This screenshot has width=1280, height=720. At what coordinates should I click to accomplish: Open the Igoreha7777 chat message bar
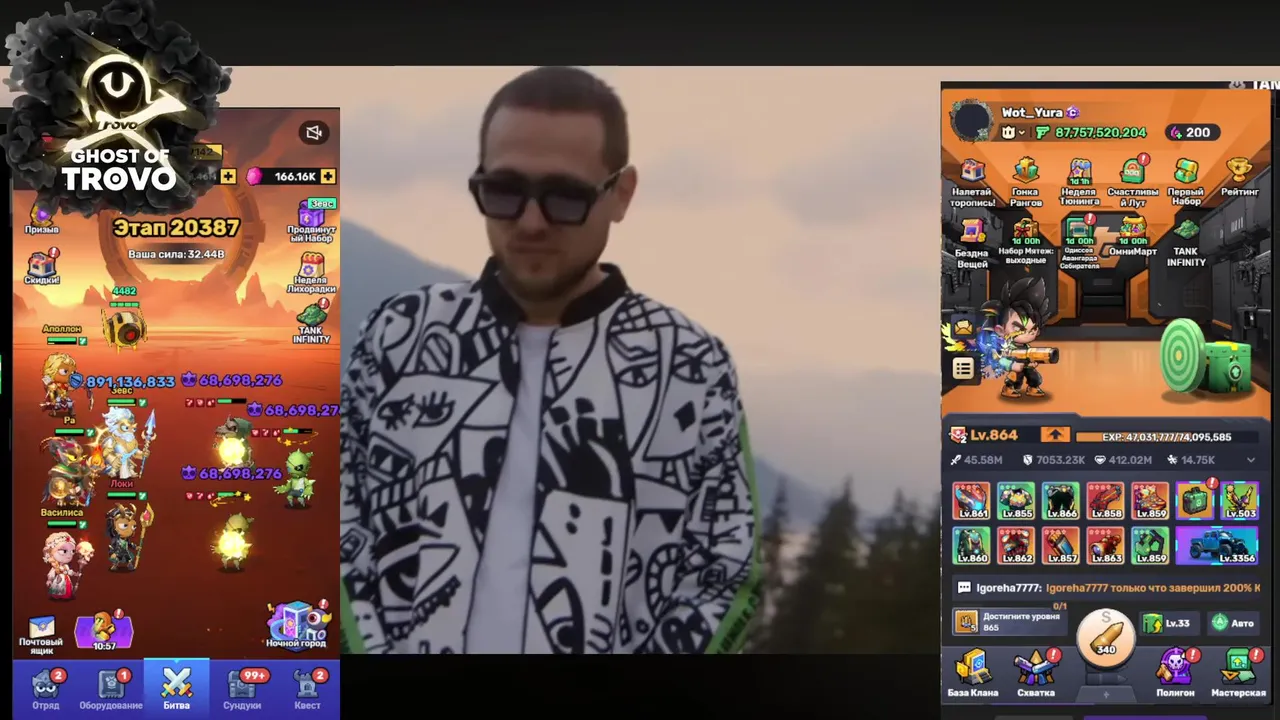tap(1106, 588)
